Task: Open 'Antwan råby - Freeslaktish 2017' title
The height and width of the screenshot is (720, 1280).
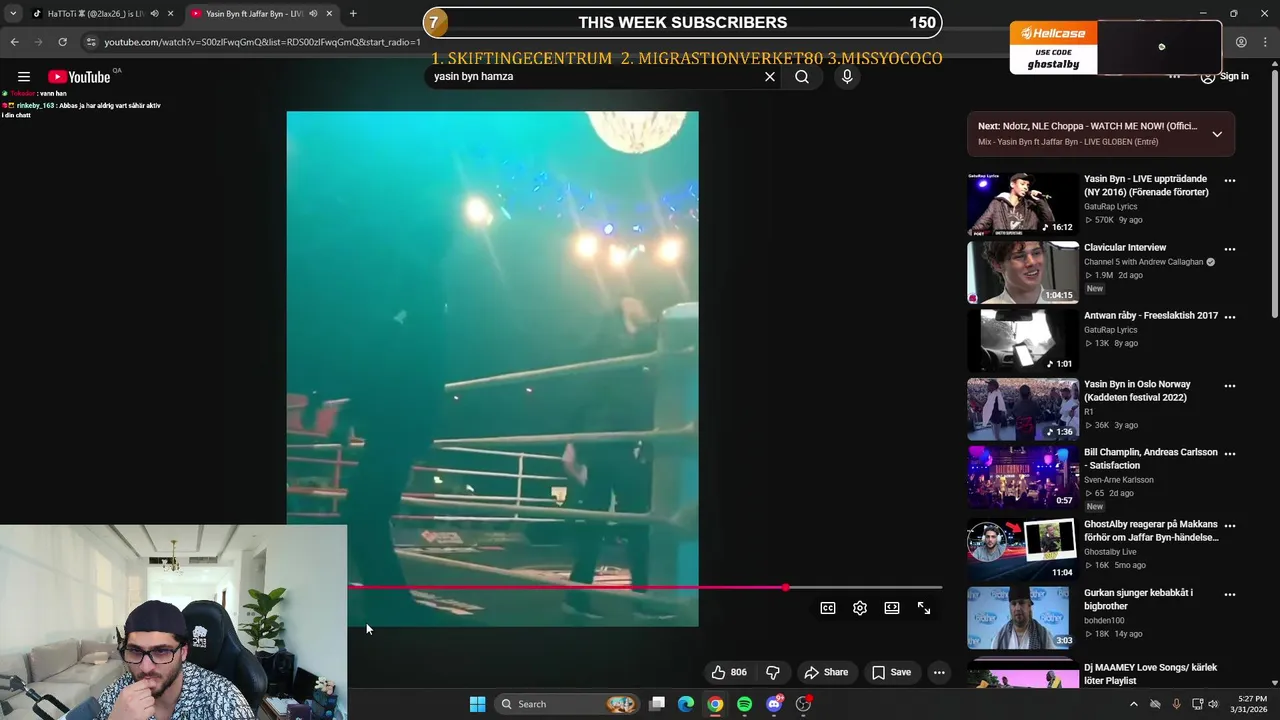Action: click(x=1151, y=316)
